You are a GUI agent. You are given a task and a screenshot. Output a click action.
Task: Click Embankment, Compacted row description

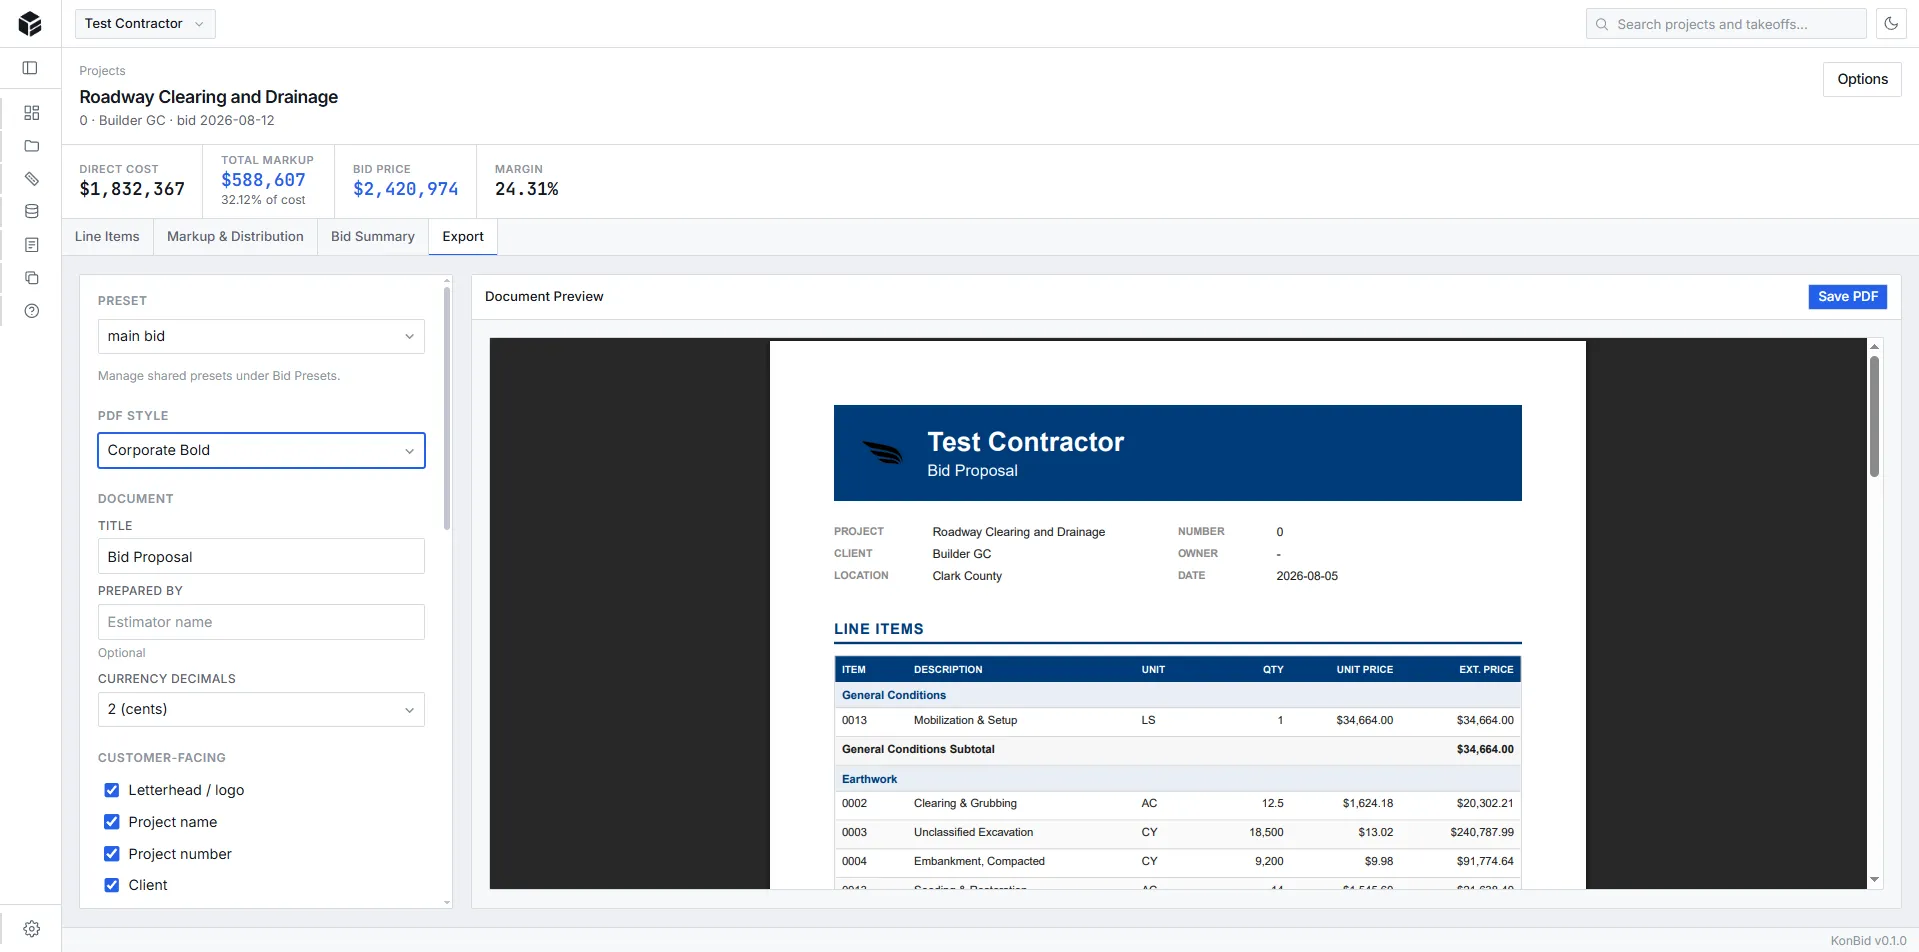point(979,861)
